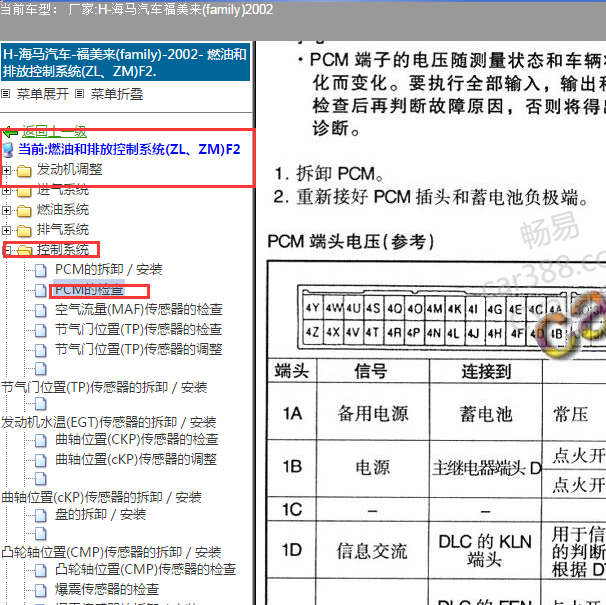Click connector pin 4Y in diagram
Screen dimensions: 606x605
coord(313,308)
